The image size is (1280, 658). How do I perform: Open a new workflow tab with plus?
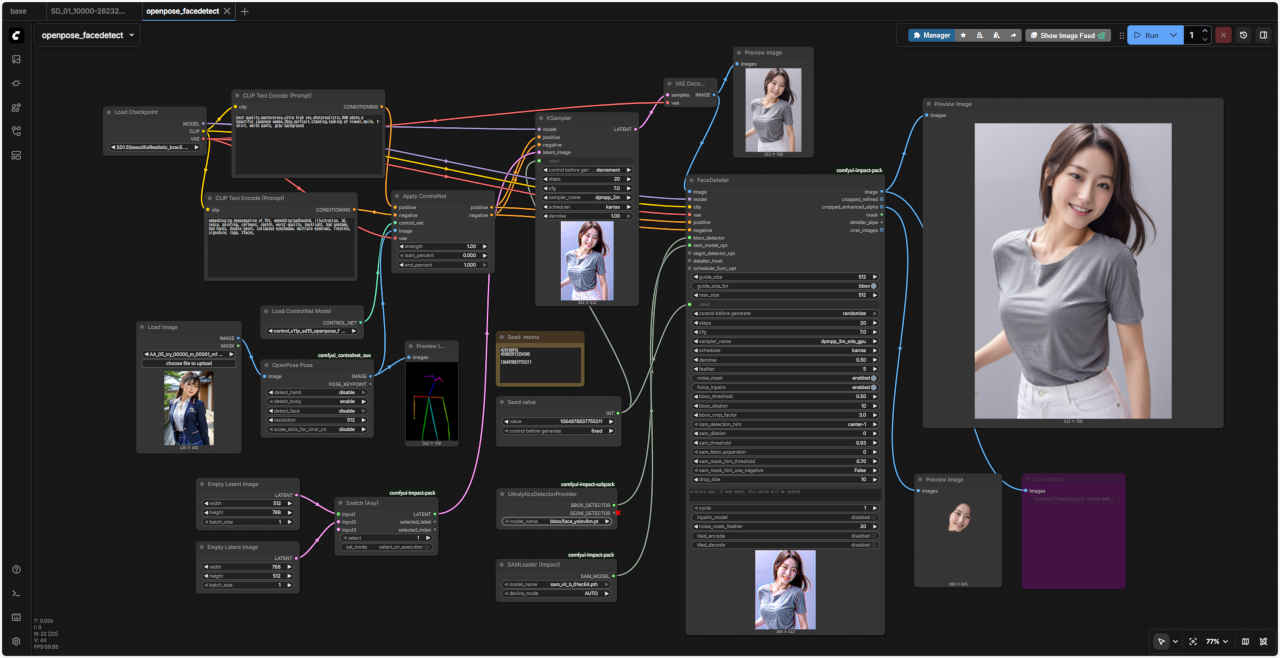pyautogui.click(x=245, y=11)
